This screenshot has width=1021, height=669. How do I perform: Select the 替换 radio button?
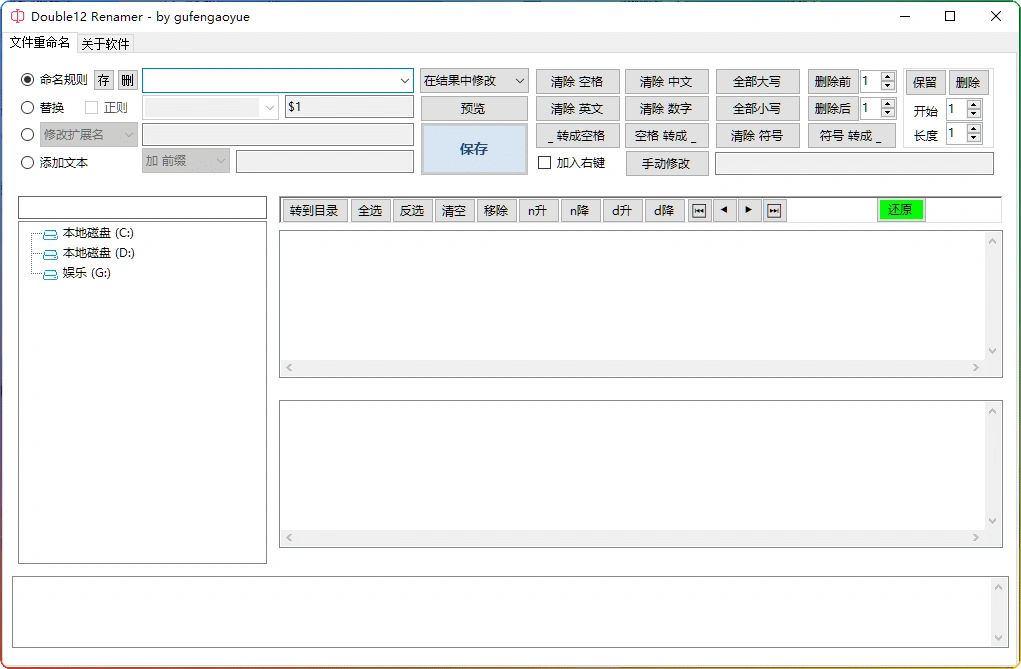pos(27,107)
